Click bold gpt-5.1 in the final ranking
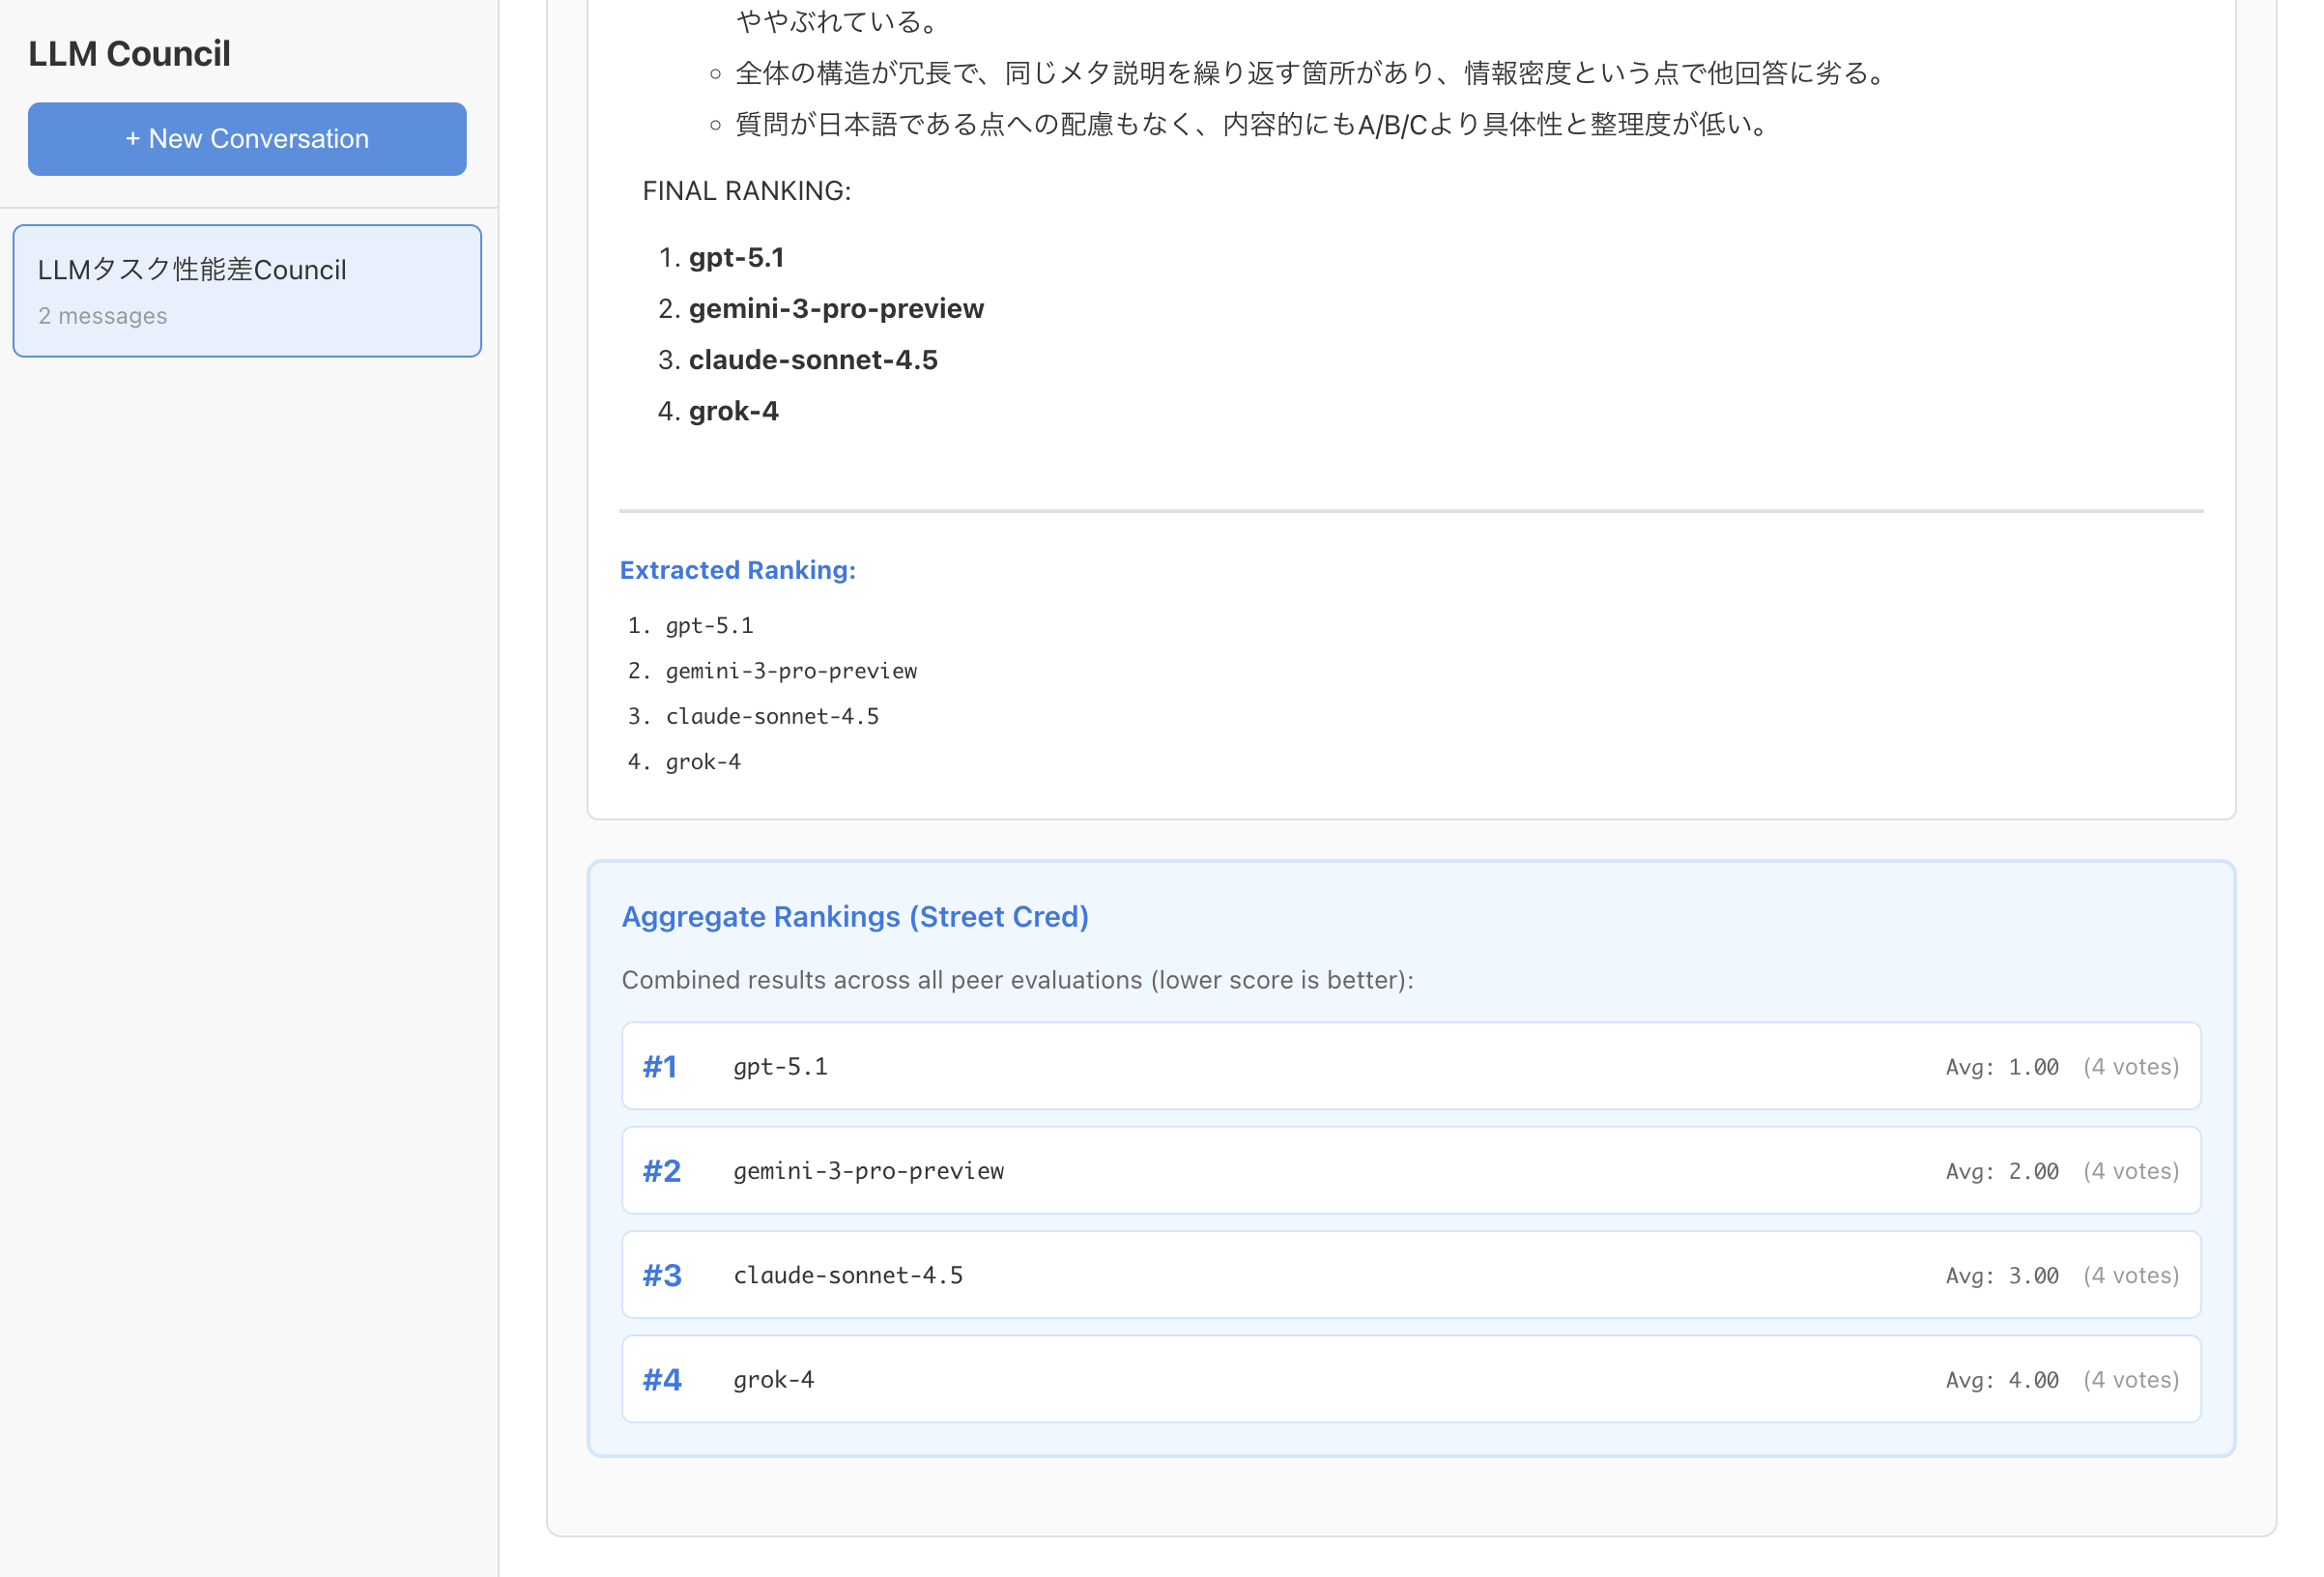The height and width of the screenshot is (1577, 2324). coord(736,258)
